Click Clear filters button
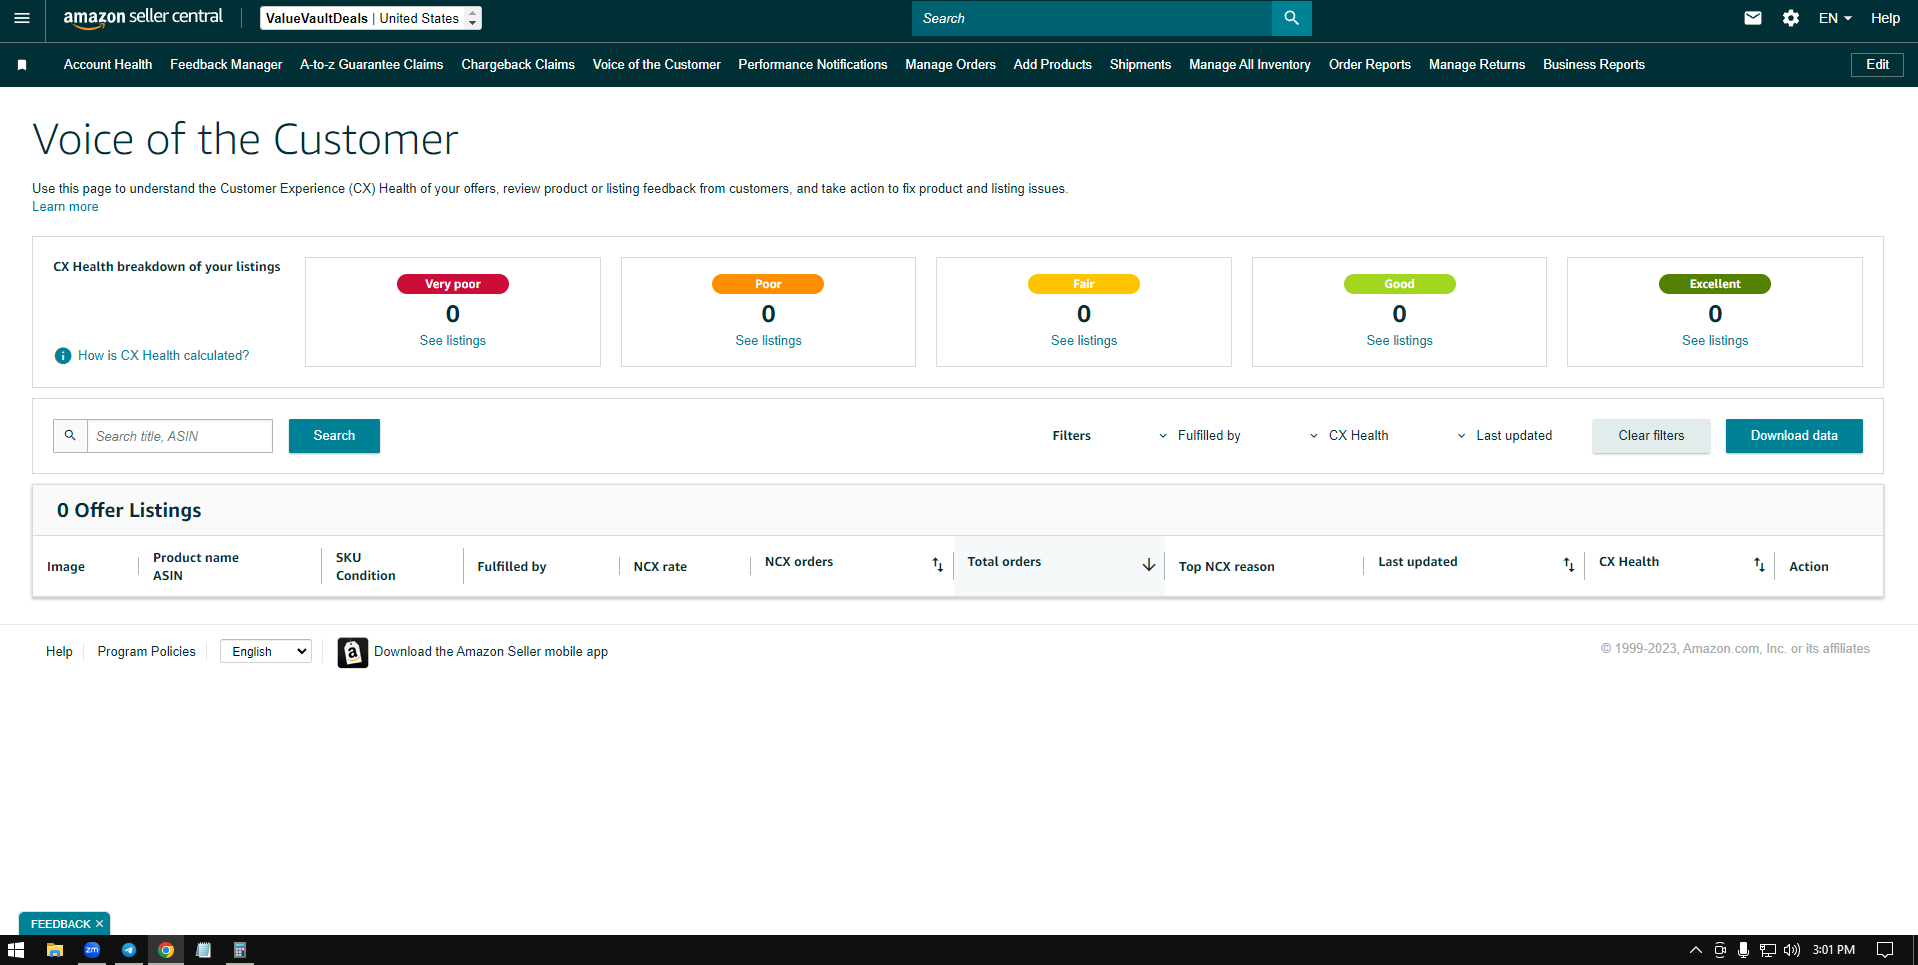This screenshot has width=1918, height=965. [x=1651, y=436]
